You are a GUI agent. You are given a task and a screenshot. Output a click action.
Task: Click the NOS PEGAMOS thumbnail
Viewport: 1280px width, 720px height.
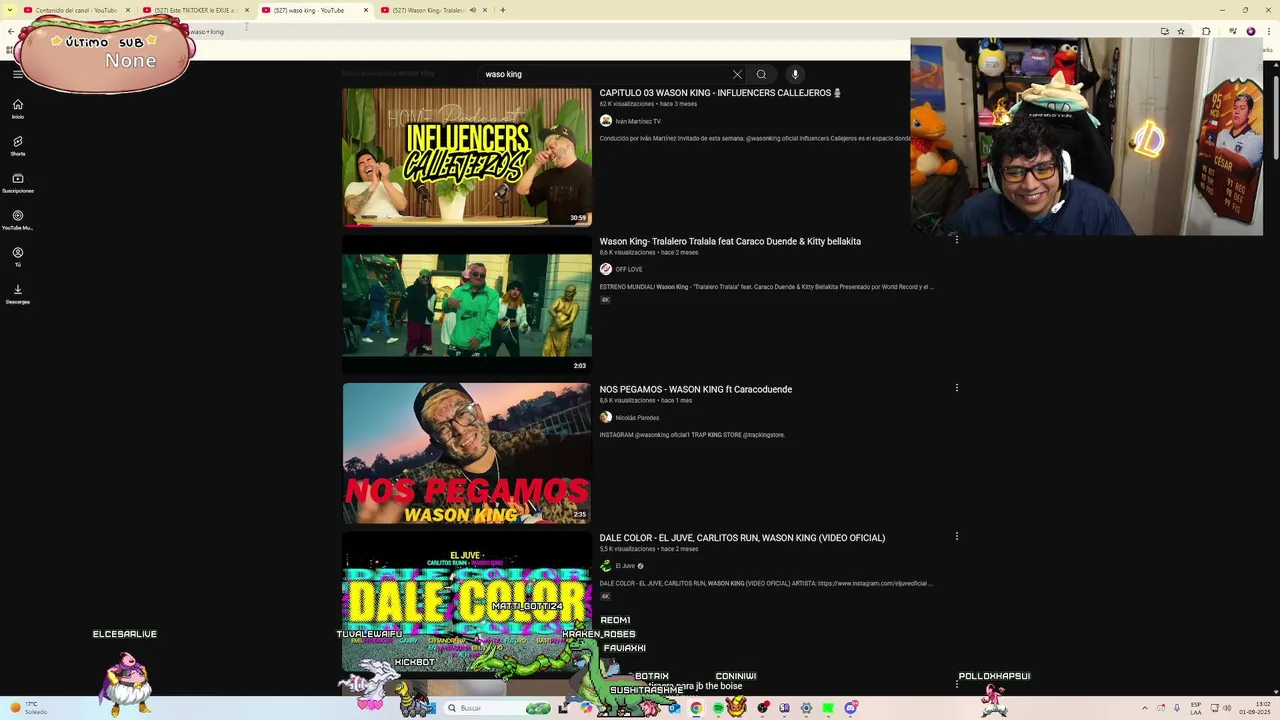click(x=467, y=453)
